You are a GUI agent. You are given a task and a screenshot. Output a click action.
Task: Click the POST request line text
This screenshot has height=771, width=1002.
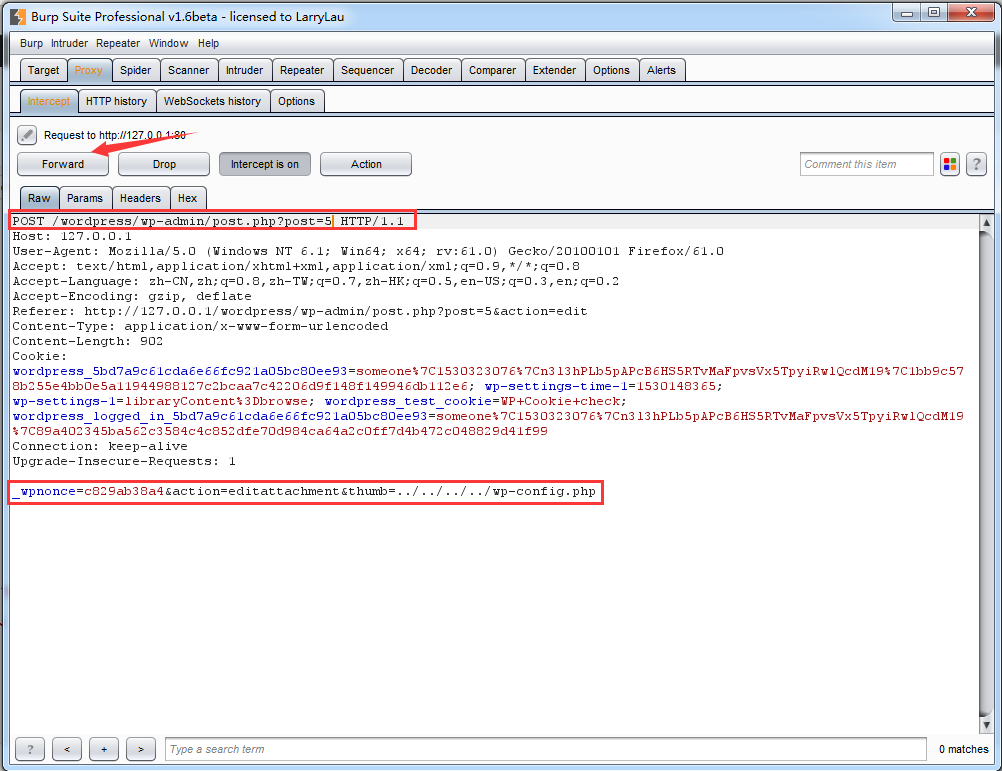coord(208,221)
